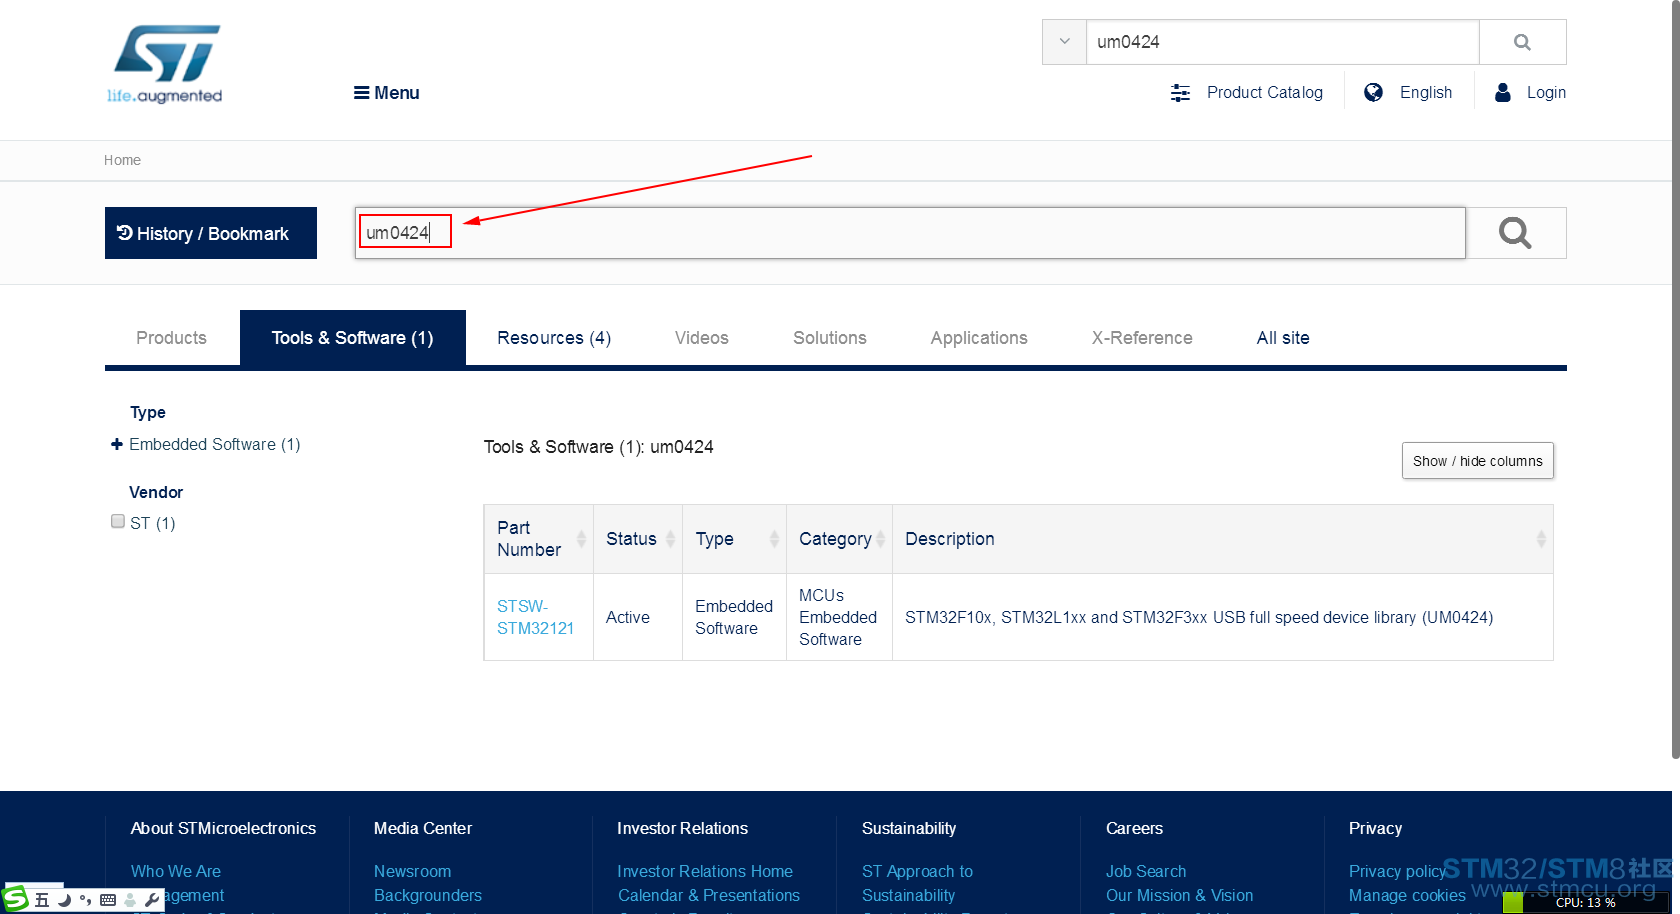Click the soft keyboard icon in IME bar

(108, 900)
